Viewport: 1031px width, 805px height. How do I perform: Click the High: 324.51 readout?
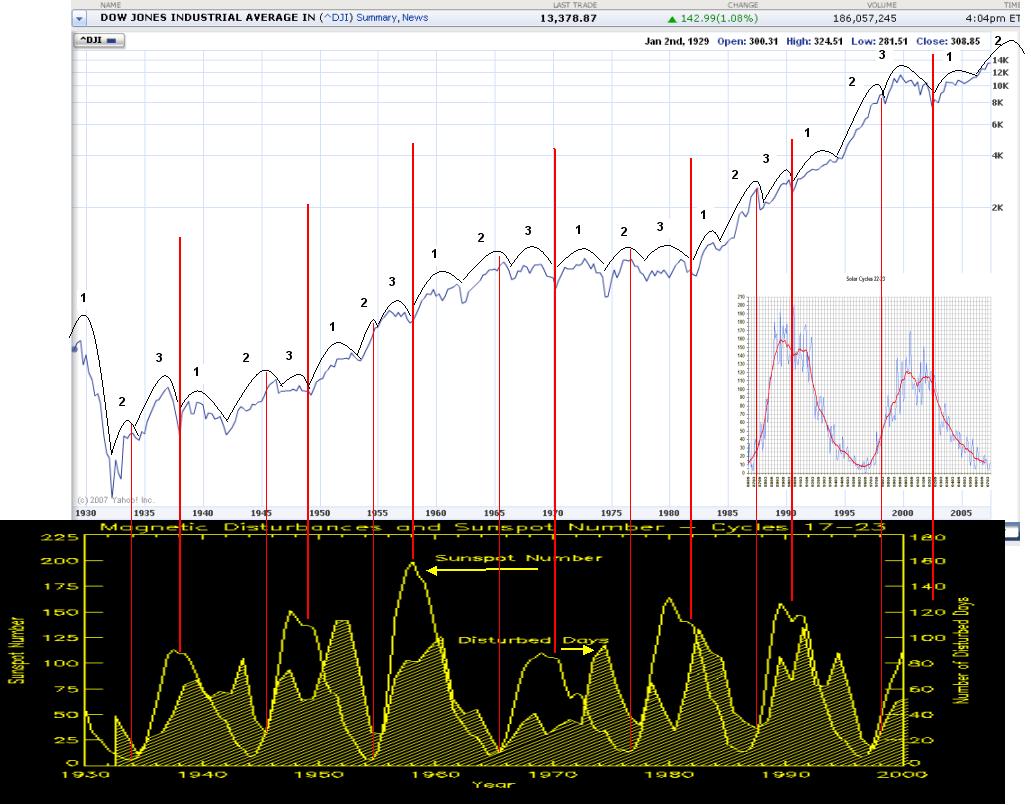click(814, 41)
